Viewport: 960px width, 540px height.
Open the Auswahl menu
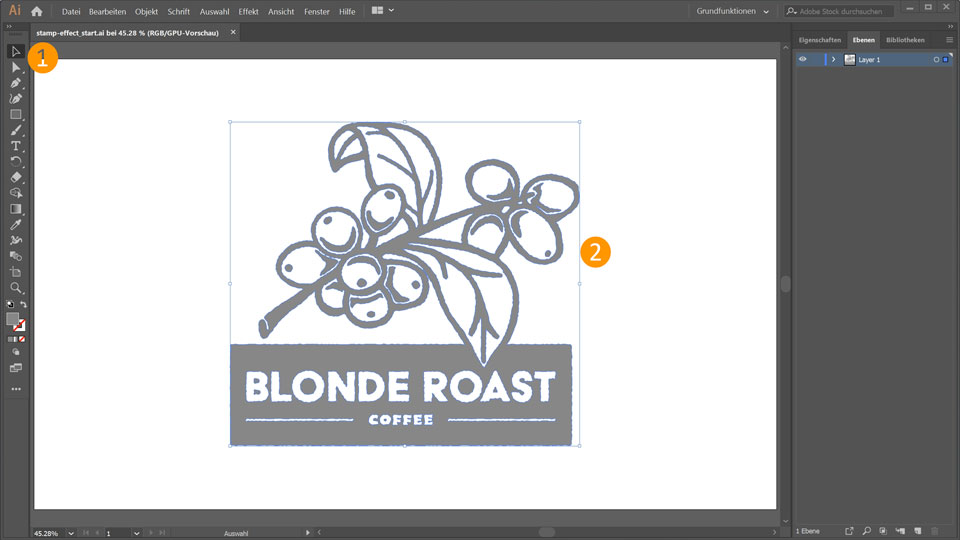[x=214, y=12]
